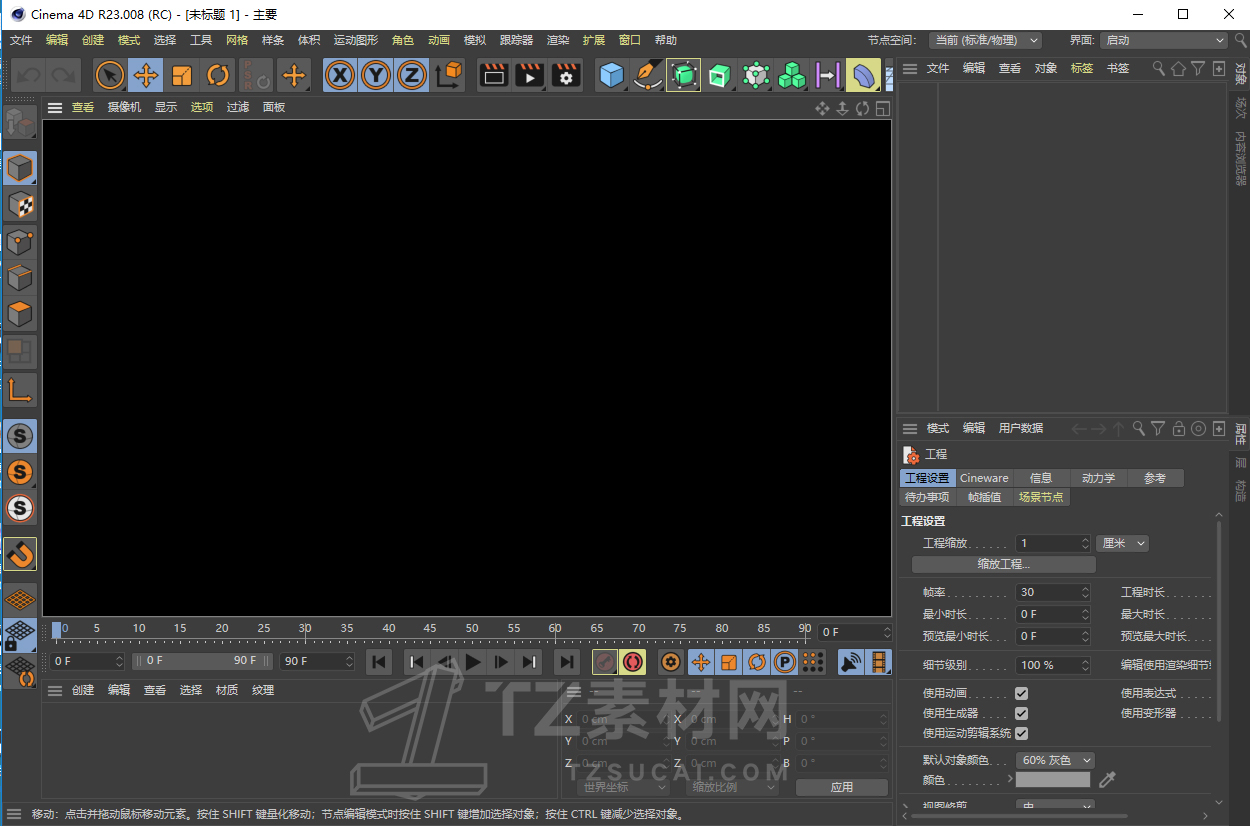This screenshot has width=1250, height=826.
Task: Switch to texture mode with the checkered cube
Action: 20,205
